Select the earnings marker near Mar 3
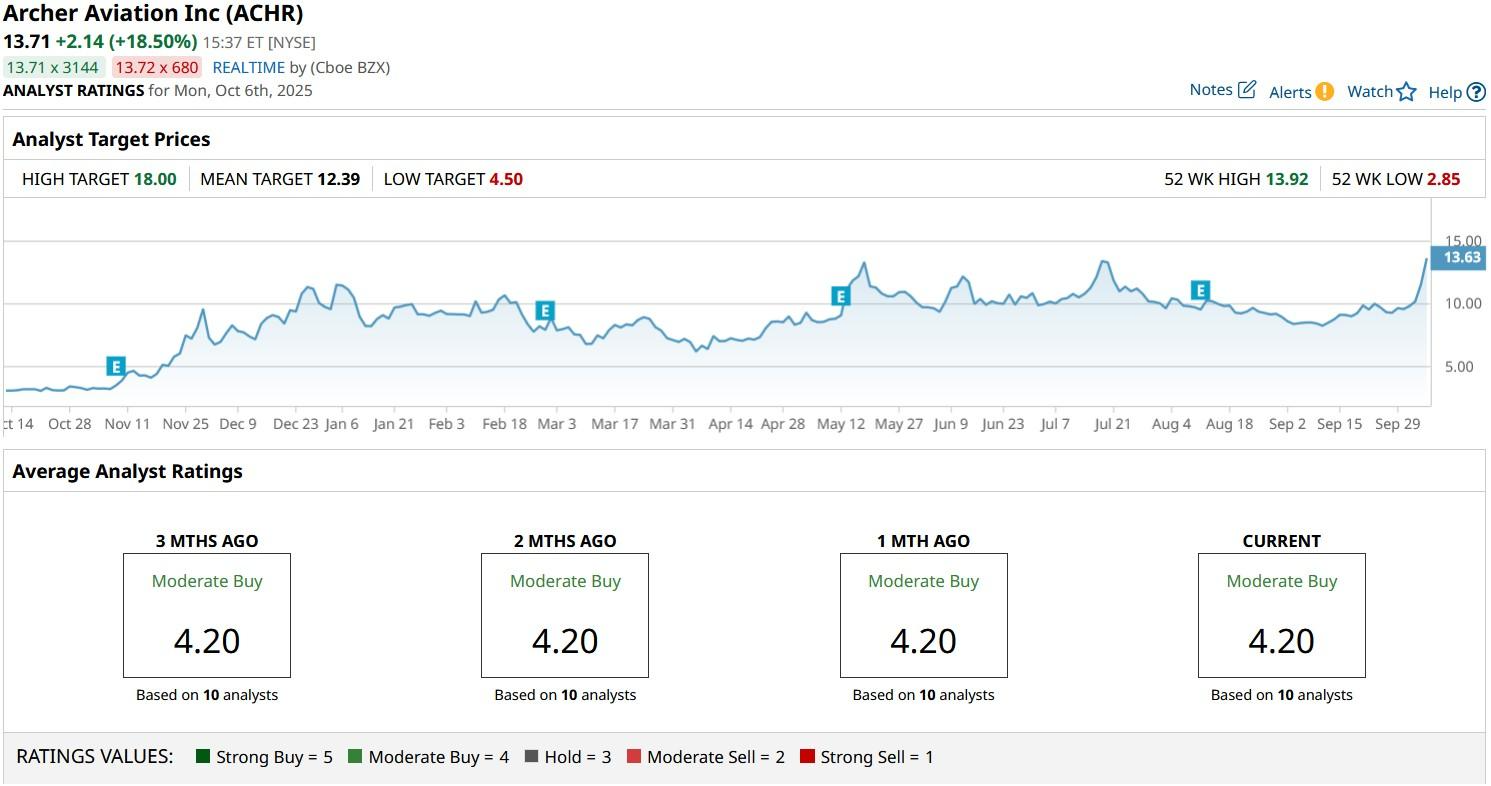 (x=545, y=311)
